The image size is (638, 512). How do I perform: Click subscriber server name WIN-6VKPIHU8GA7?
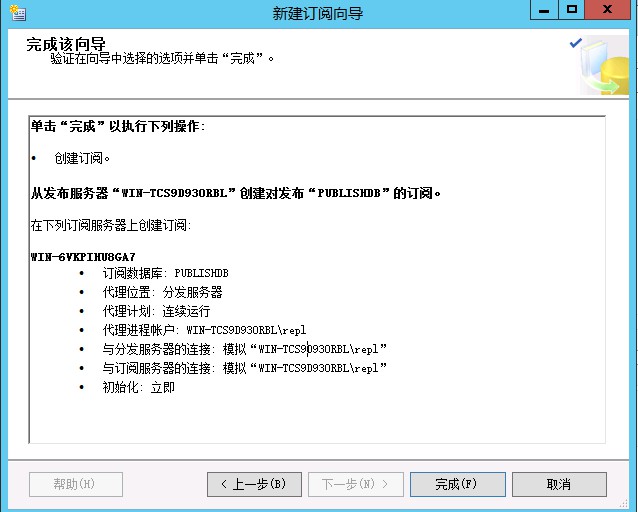(83, 257)
